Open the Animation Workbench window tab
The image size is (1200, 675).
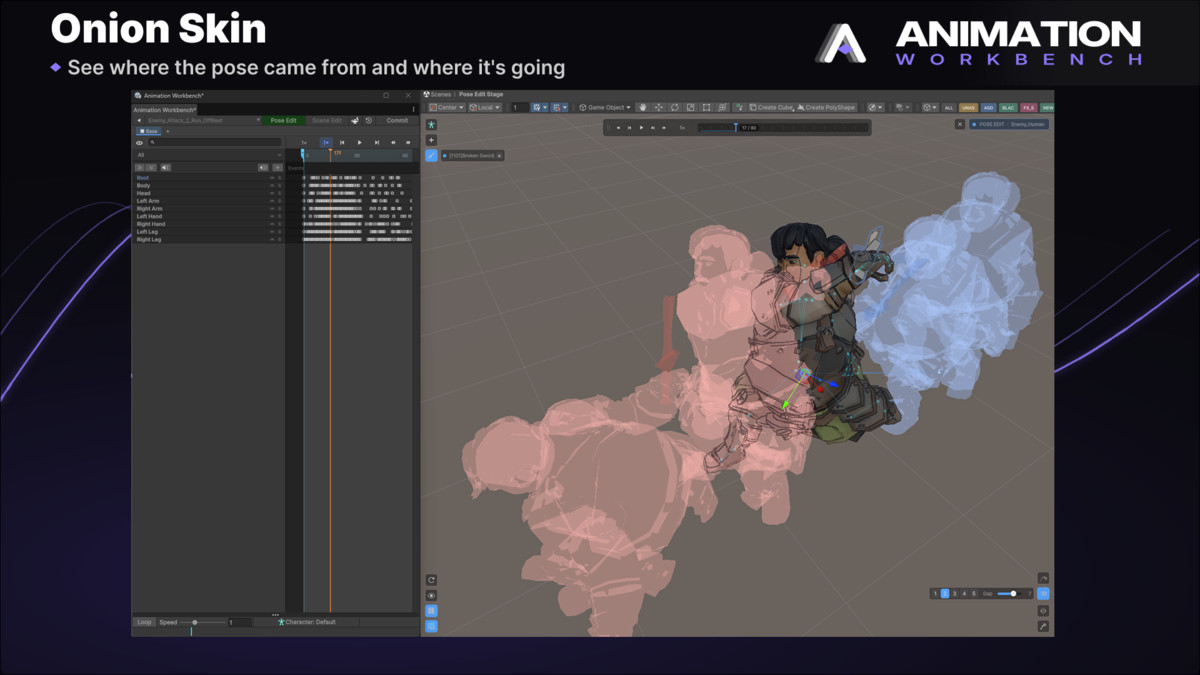pos(165,110)
